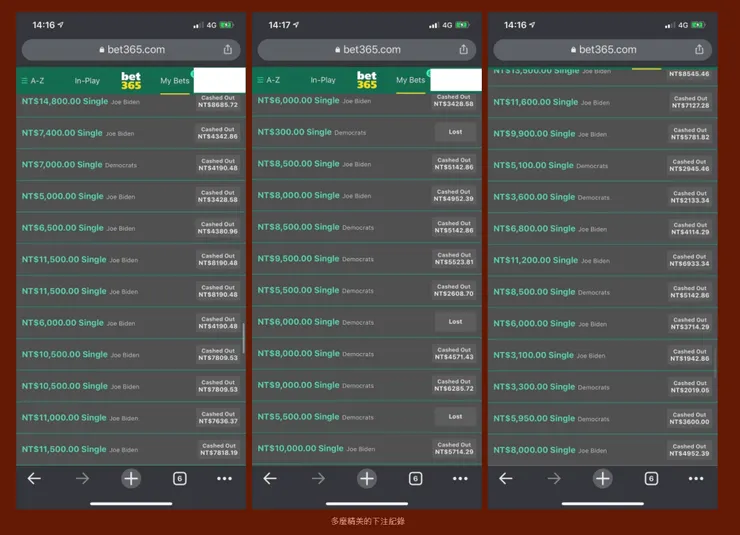Tap the forward arrow in the middle phone
Screen dimensions: 740x535
(x=319, y=478)
